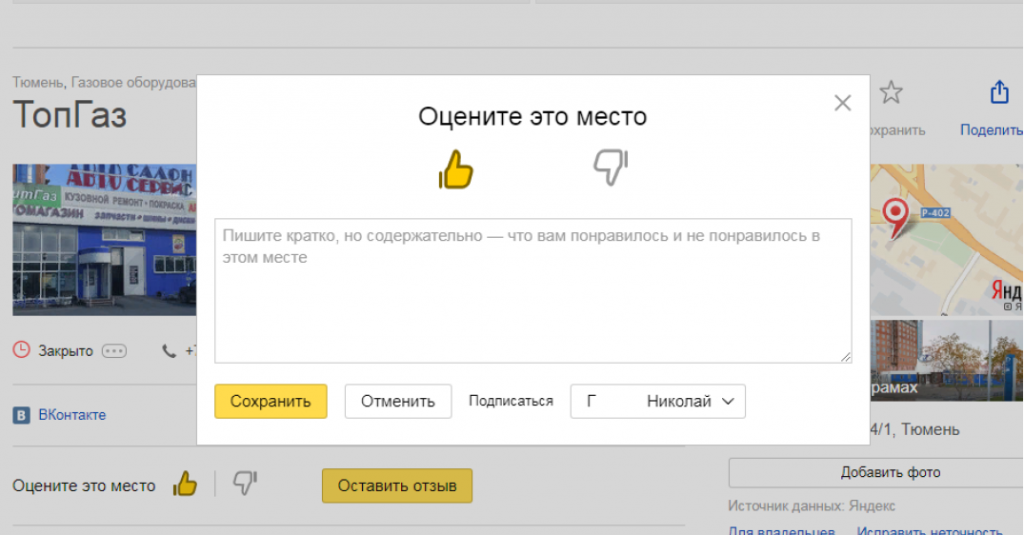Click the Оставить отзыв button
Viewport: 1024px width, 535px height.
click(x=397, y=485)
